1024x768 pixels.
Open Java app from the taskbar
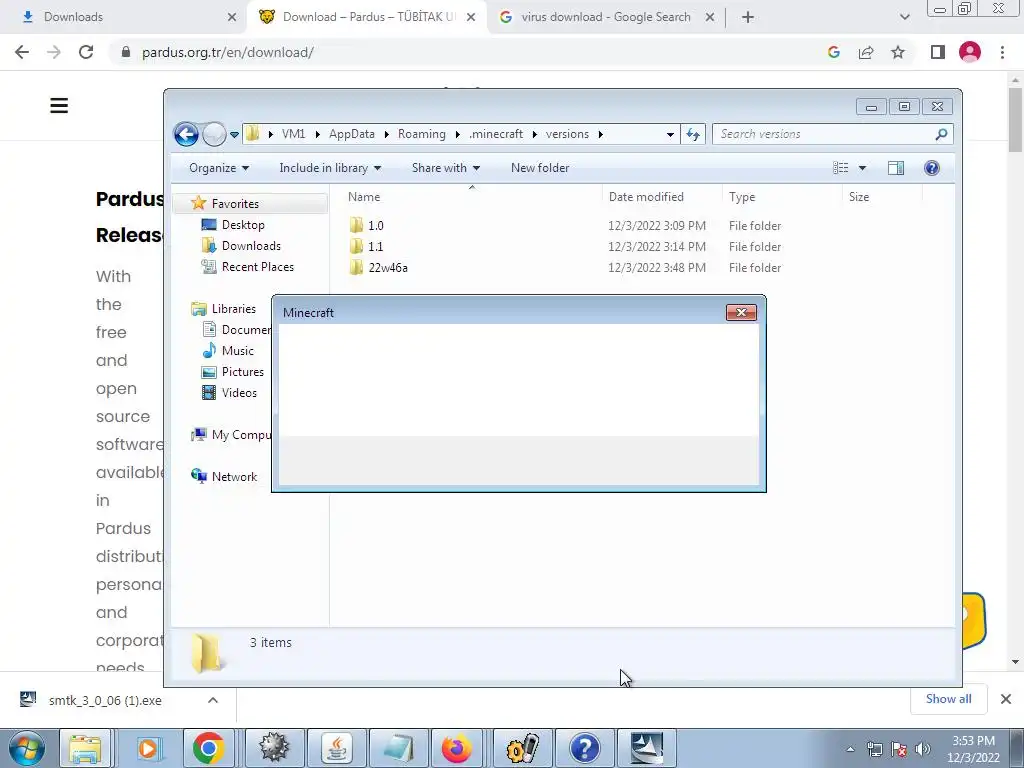pyautogui.click(x=337, y=748)
